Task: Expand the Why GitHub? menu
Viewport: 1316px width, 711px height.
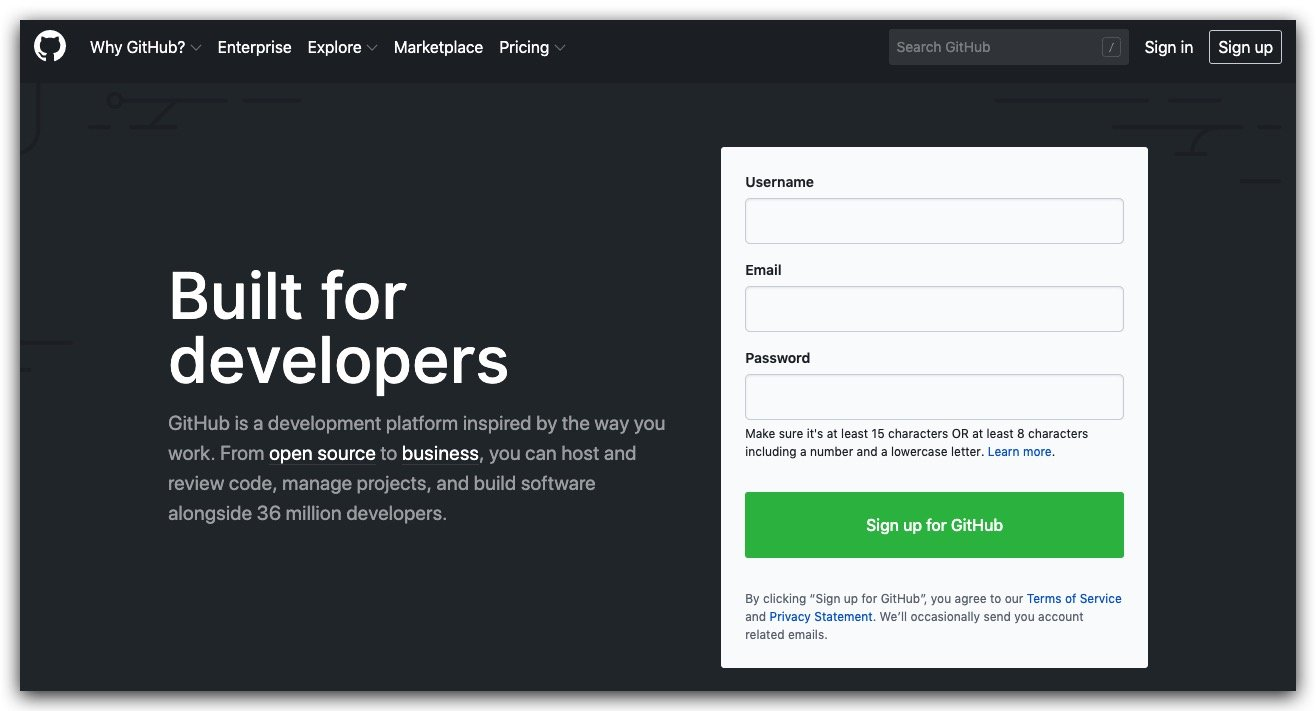Action: (x=145, y=47)
